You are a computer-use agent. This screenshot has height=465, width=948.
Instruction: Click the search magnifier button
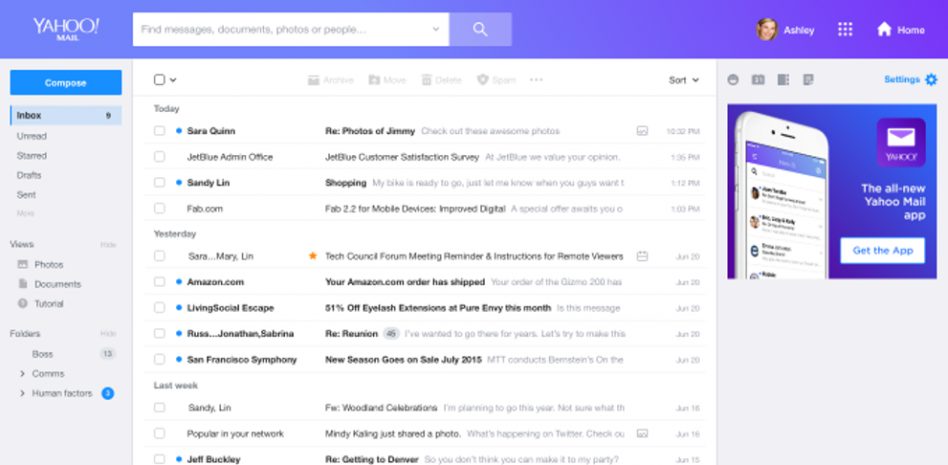tap(480, 29)
